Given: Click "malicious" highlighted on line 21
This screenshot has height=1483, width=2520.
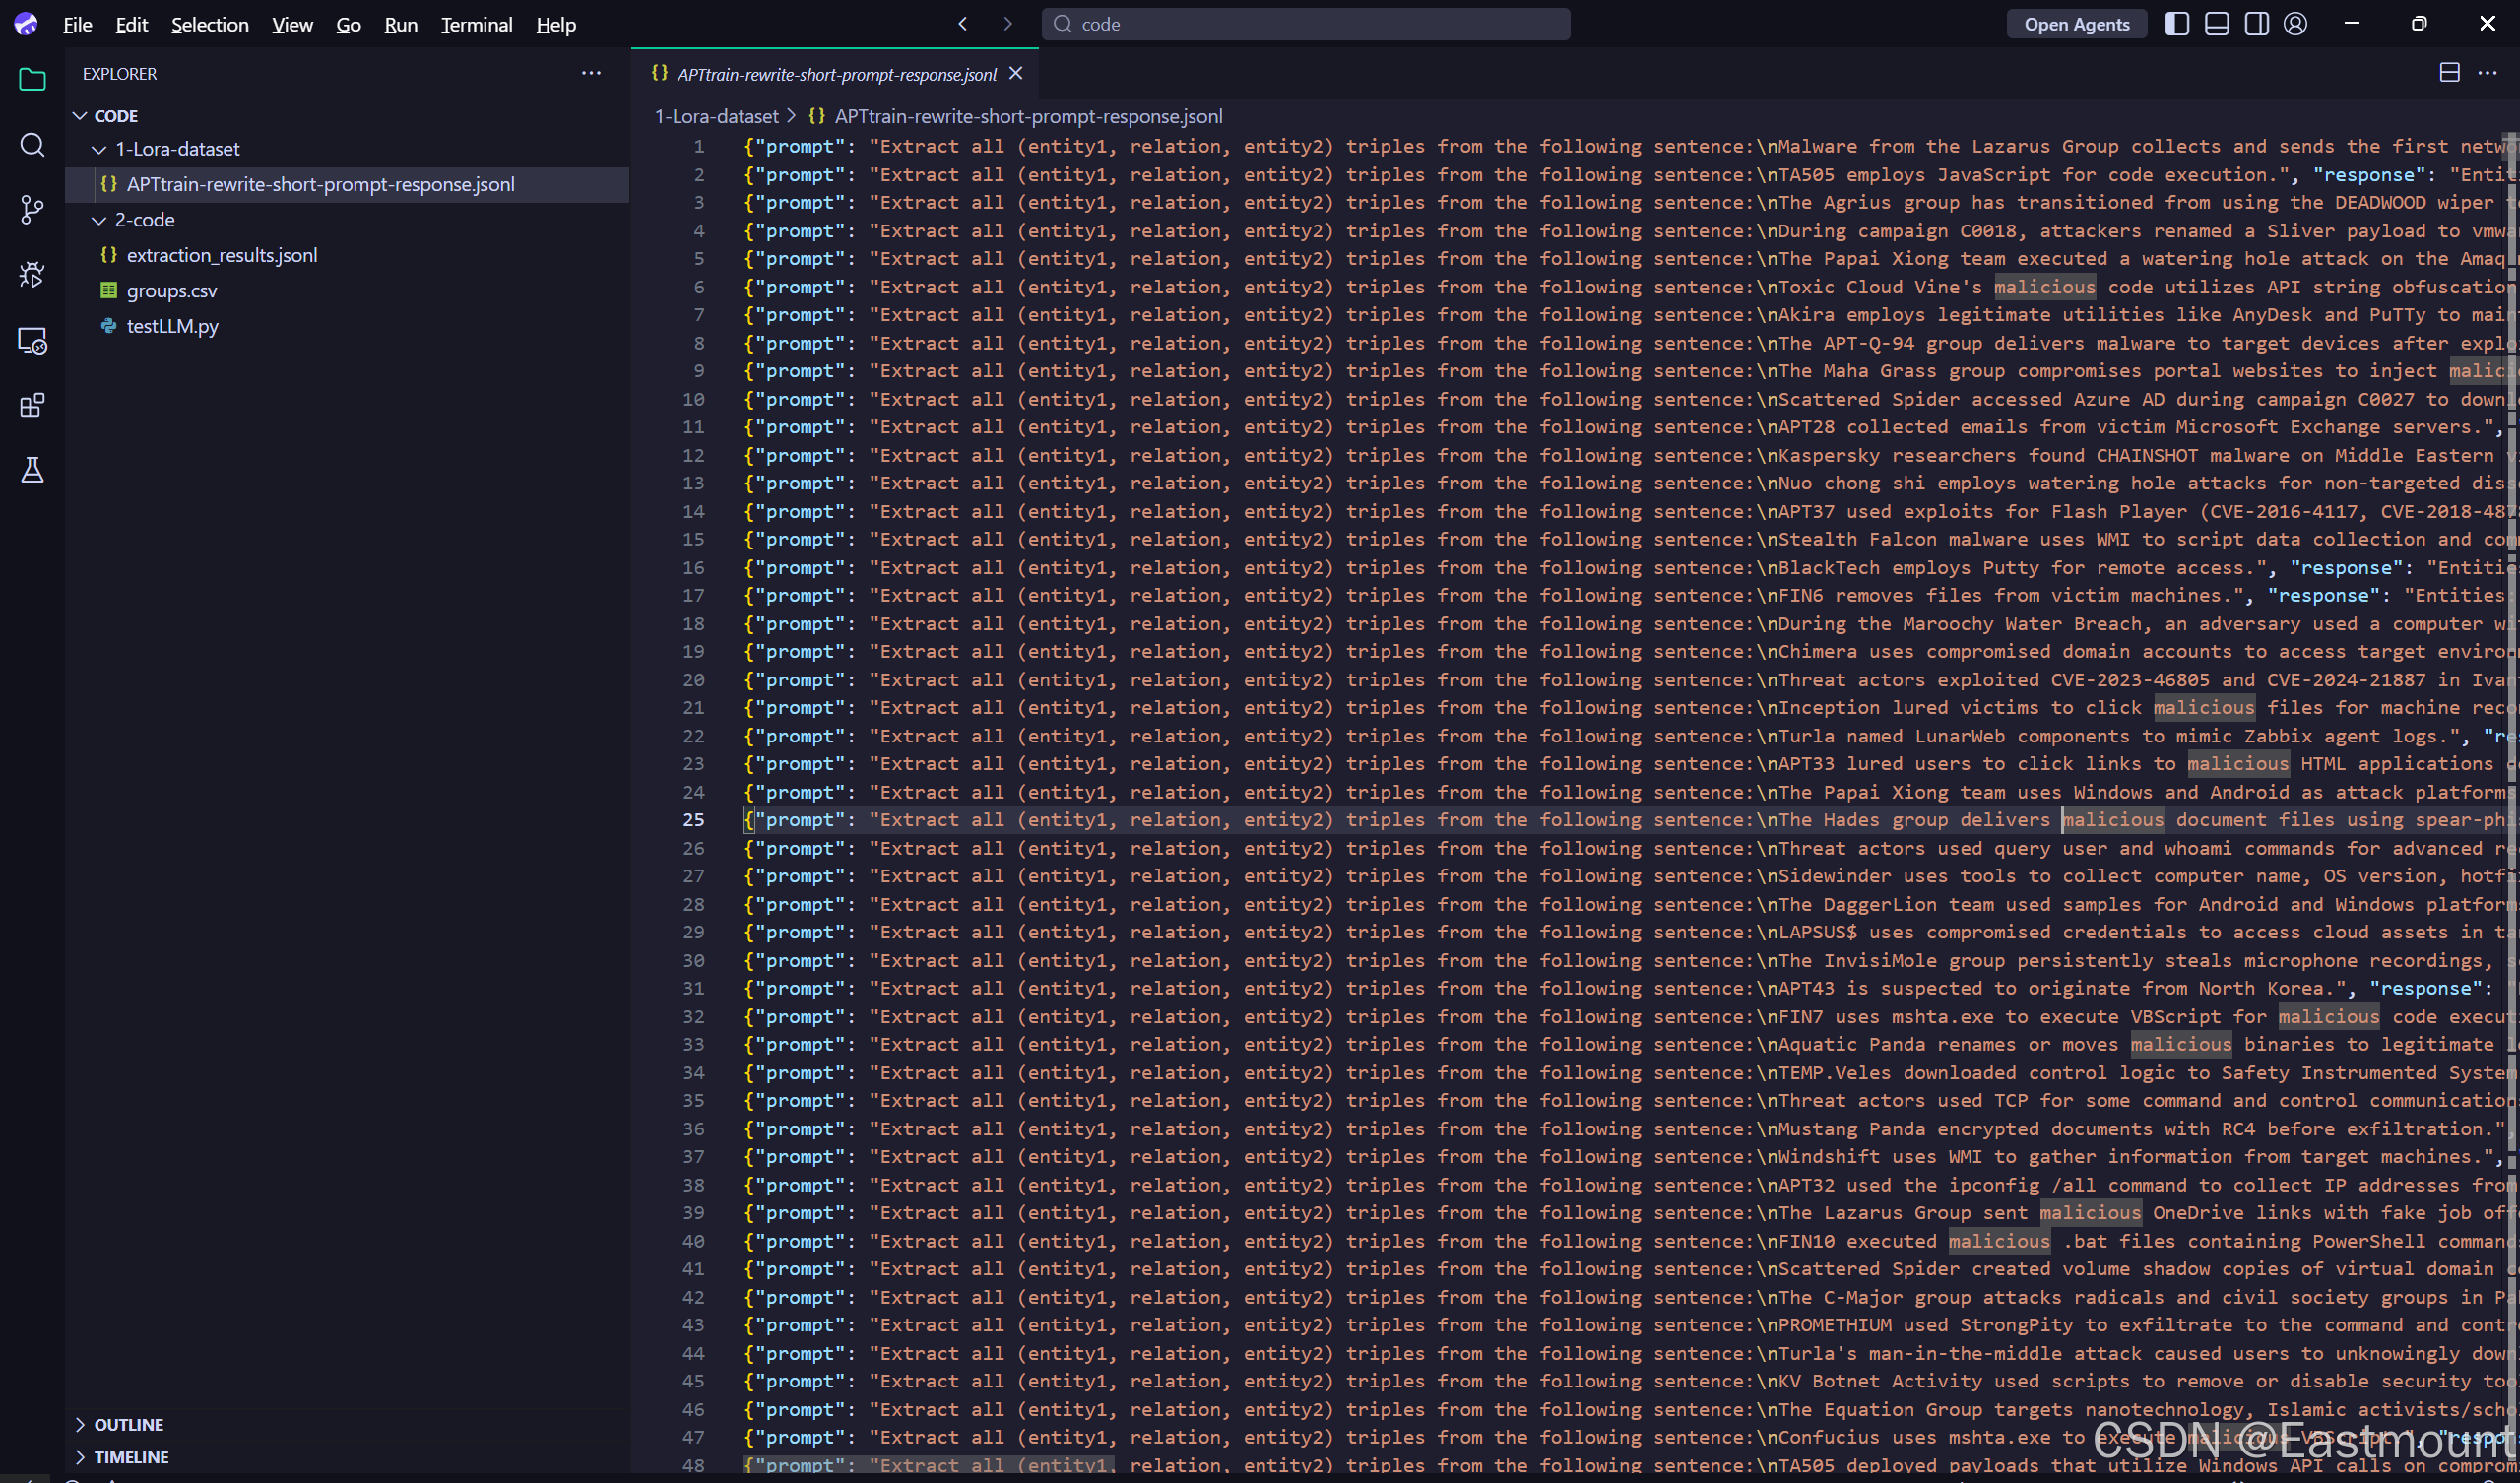Looking at the screenshot, I should (x=2204, y=708).
